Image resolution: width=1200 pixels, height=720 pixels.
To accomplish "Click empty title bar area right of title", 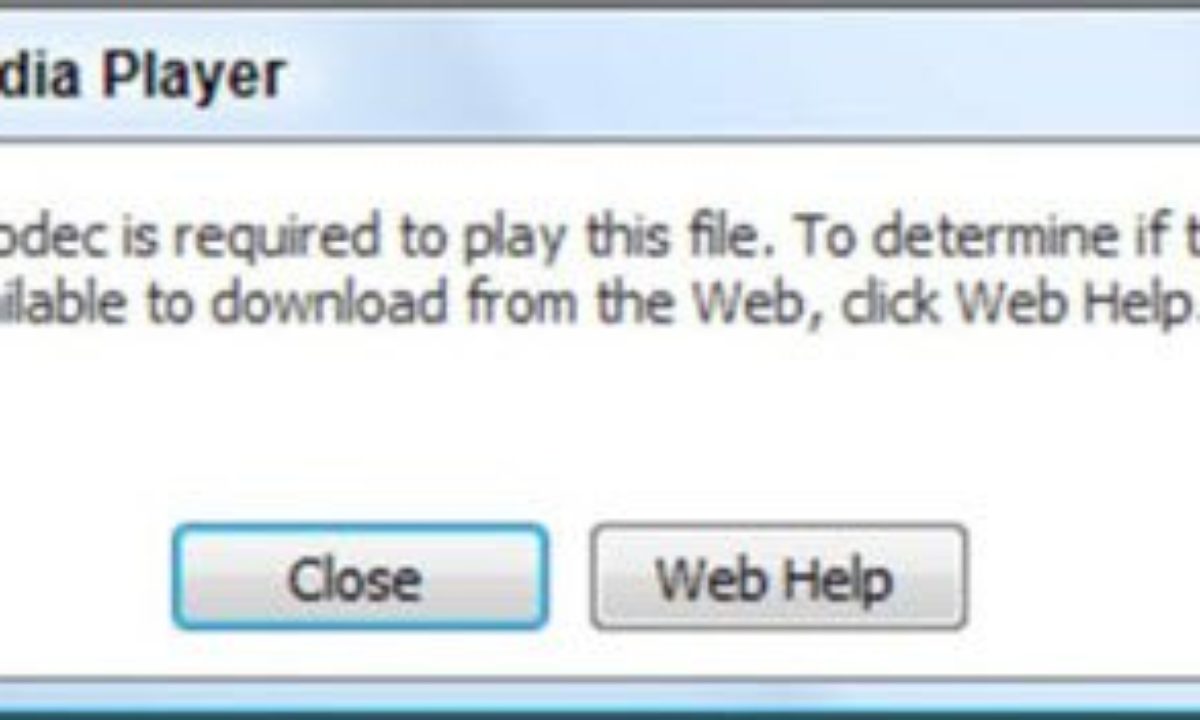I will (x=740, y=76).
